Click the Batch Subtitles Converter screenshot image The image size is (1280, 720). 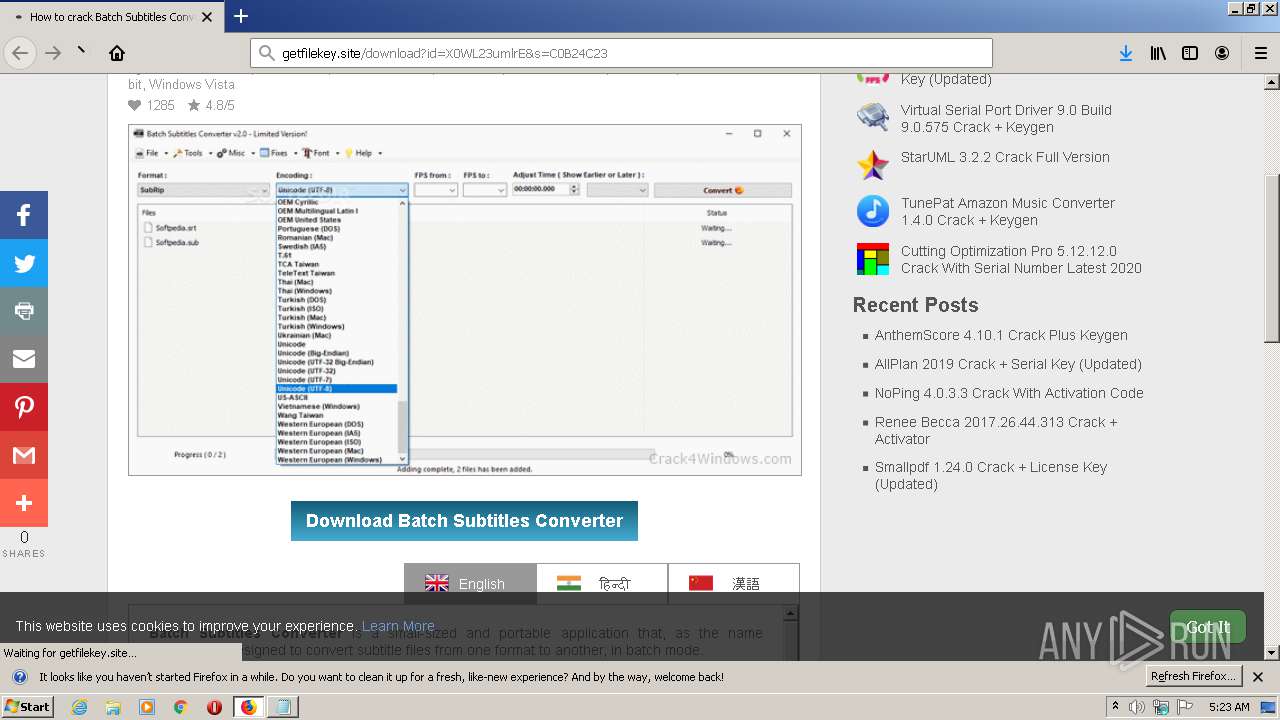tap(465, 300)
